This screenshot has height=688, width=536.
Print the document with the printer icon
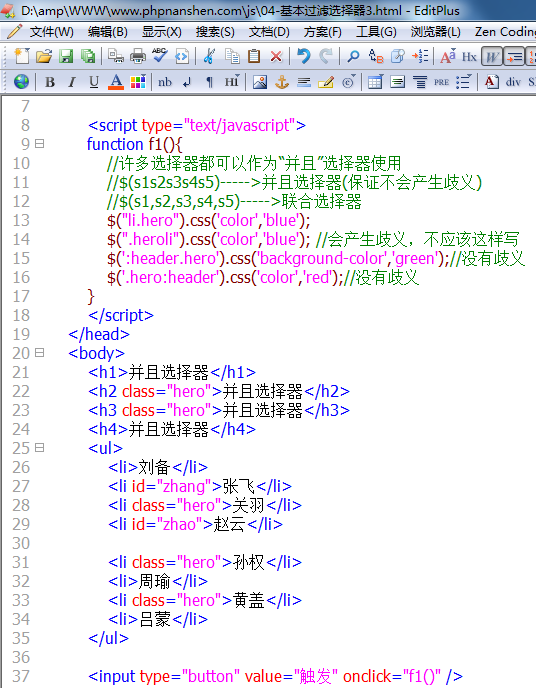(x=138, y=56)
